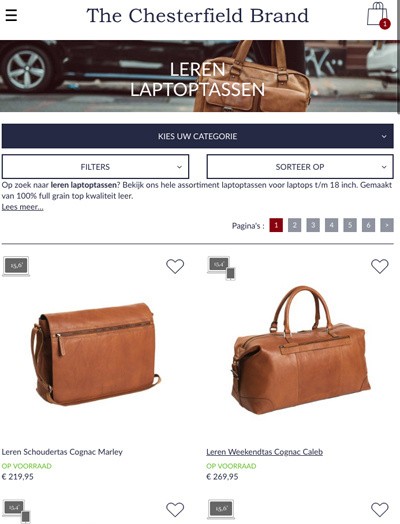Click the laptop and tablet icon on Caleb

221,268
